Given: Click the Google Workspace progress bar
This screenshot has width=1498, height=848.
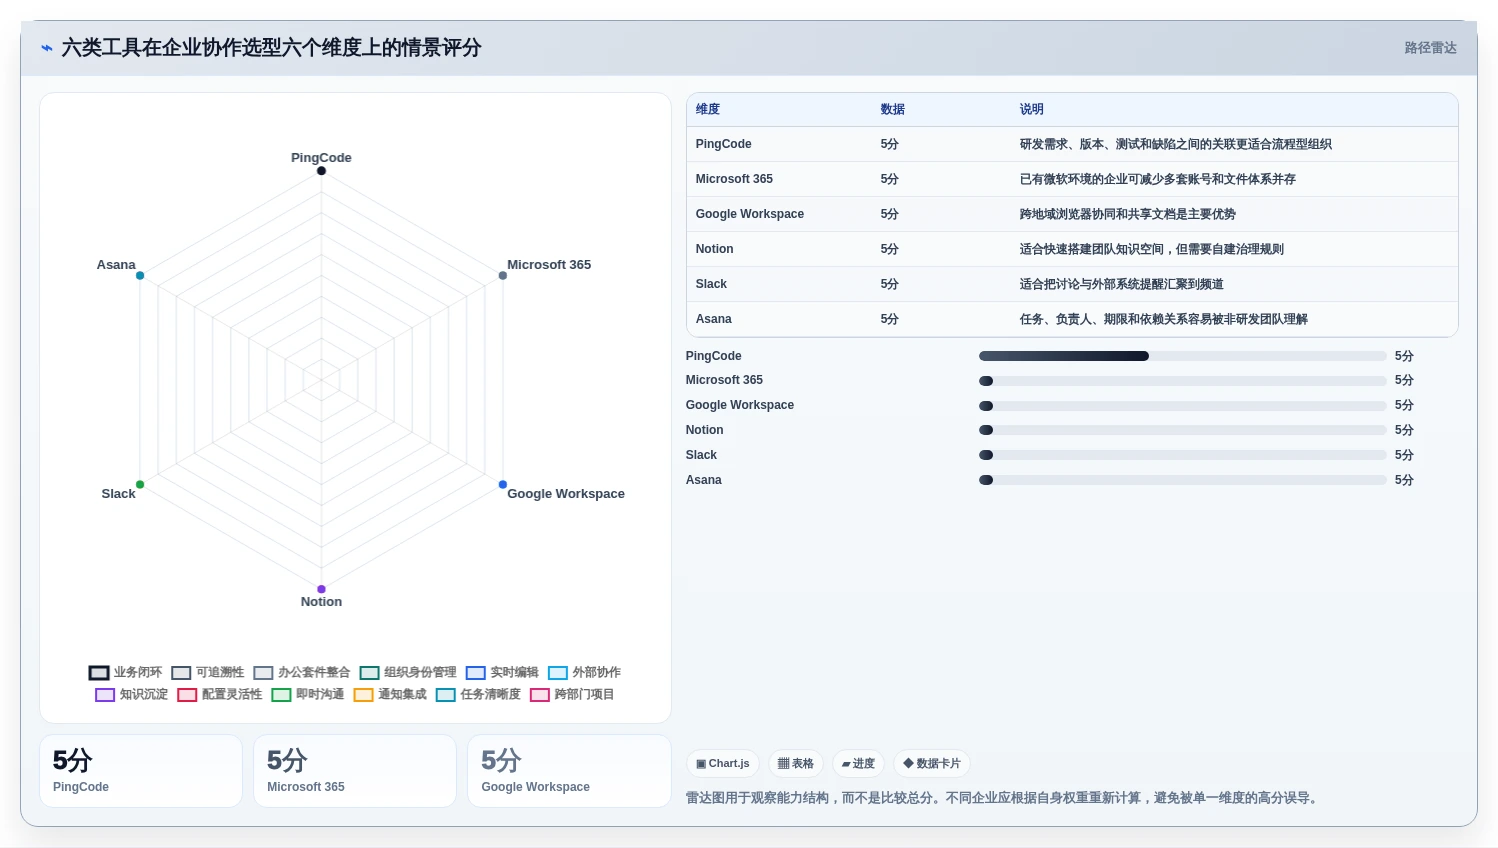Looking at the screenshot, I should (1183, 406).
